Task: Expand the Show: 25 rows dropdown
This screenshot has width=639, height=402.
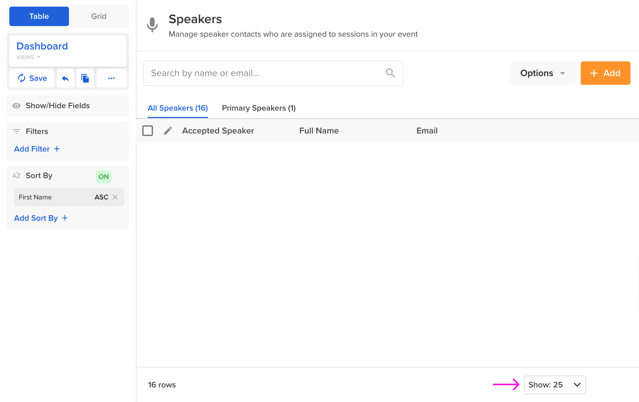Action: click(555, 385)
